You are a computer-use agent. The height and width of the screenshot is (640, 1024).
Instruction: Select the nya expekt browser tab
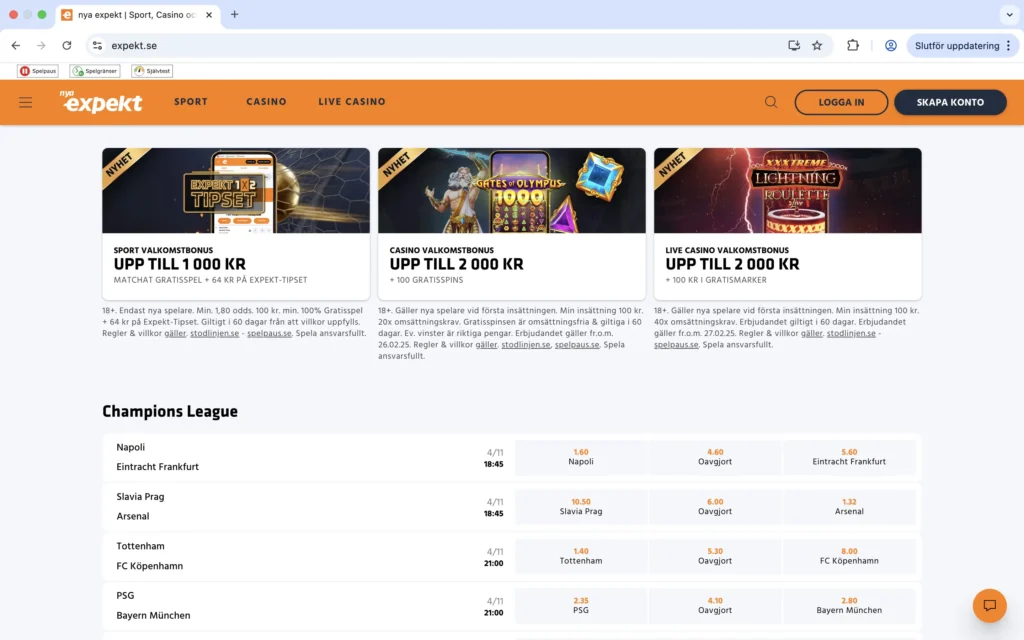pos(137,14)
